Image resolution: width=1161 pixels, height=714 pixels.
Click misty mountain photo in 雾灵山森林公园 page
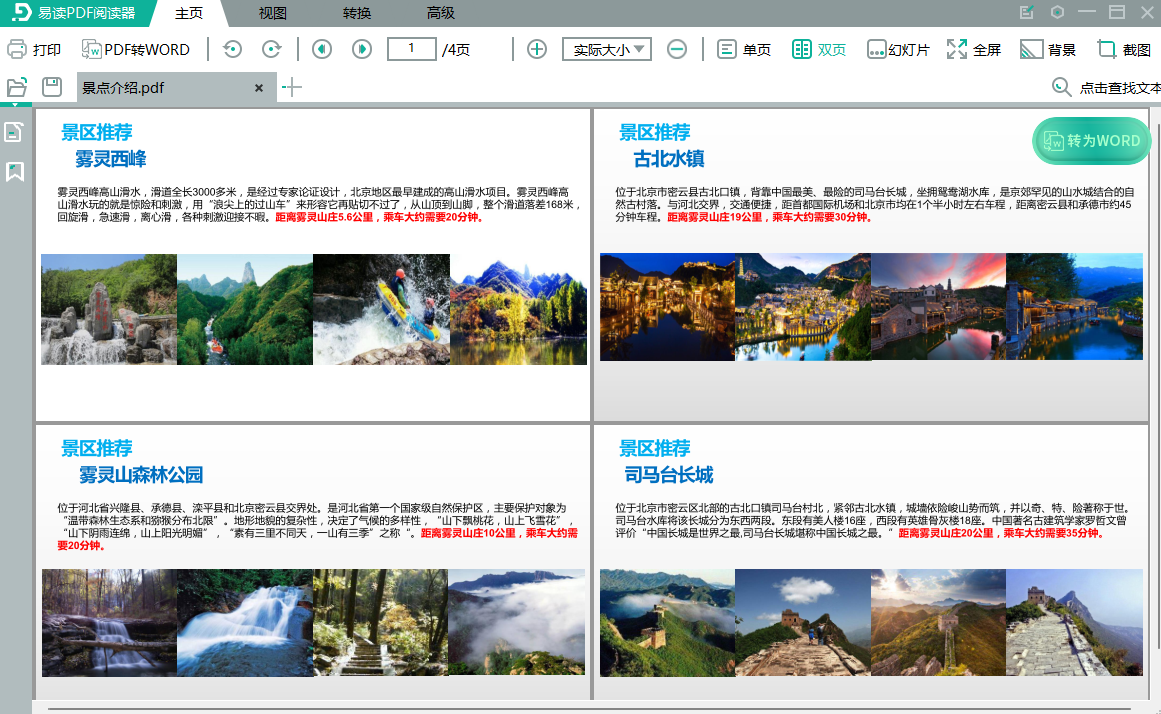coord(517,622)
